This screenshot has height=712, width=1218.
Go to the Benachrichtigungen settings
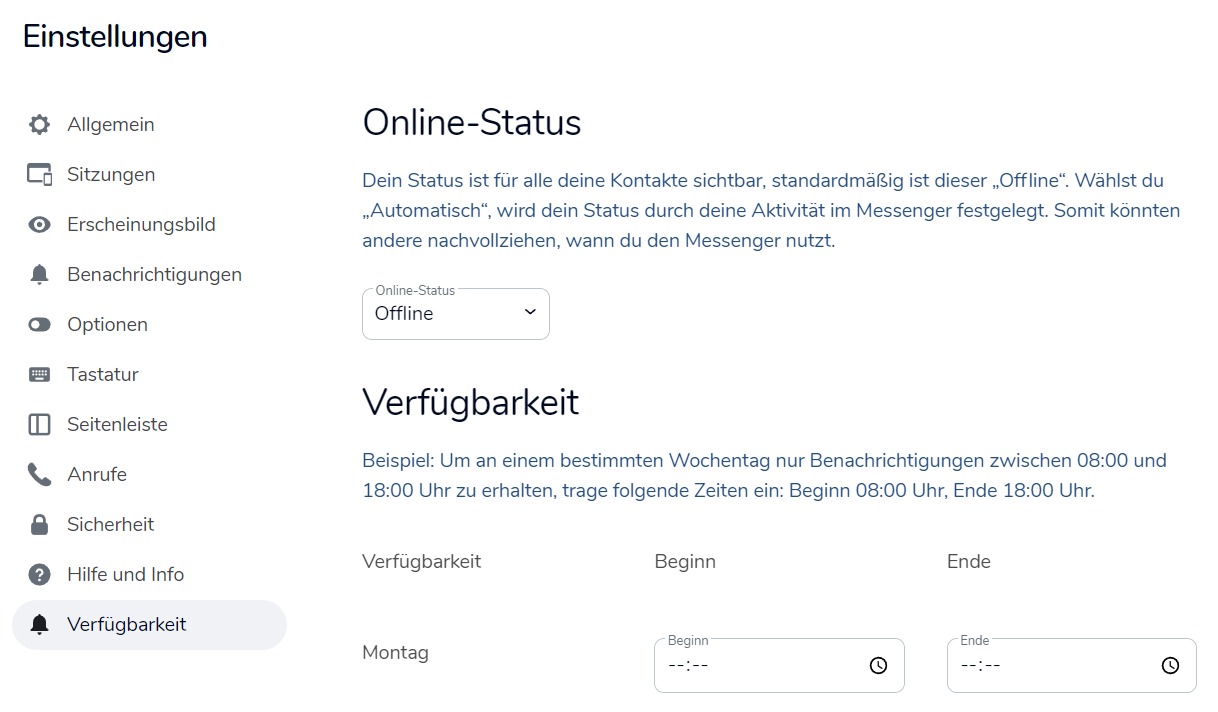[154, 275]
